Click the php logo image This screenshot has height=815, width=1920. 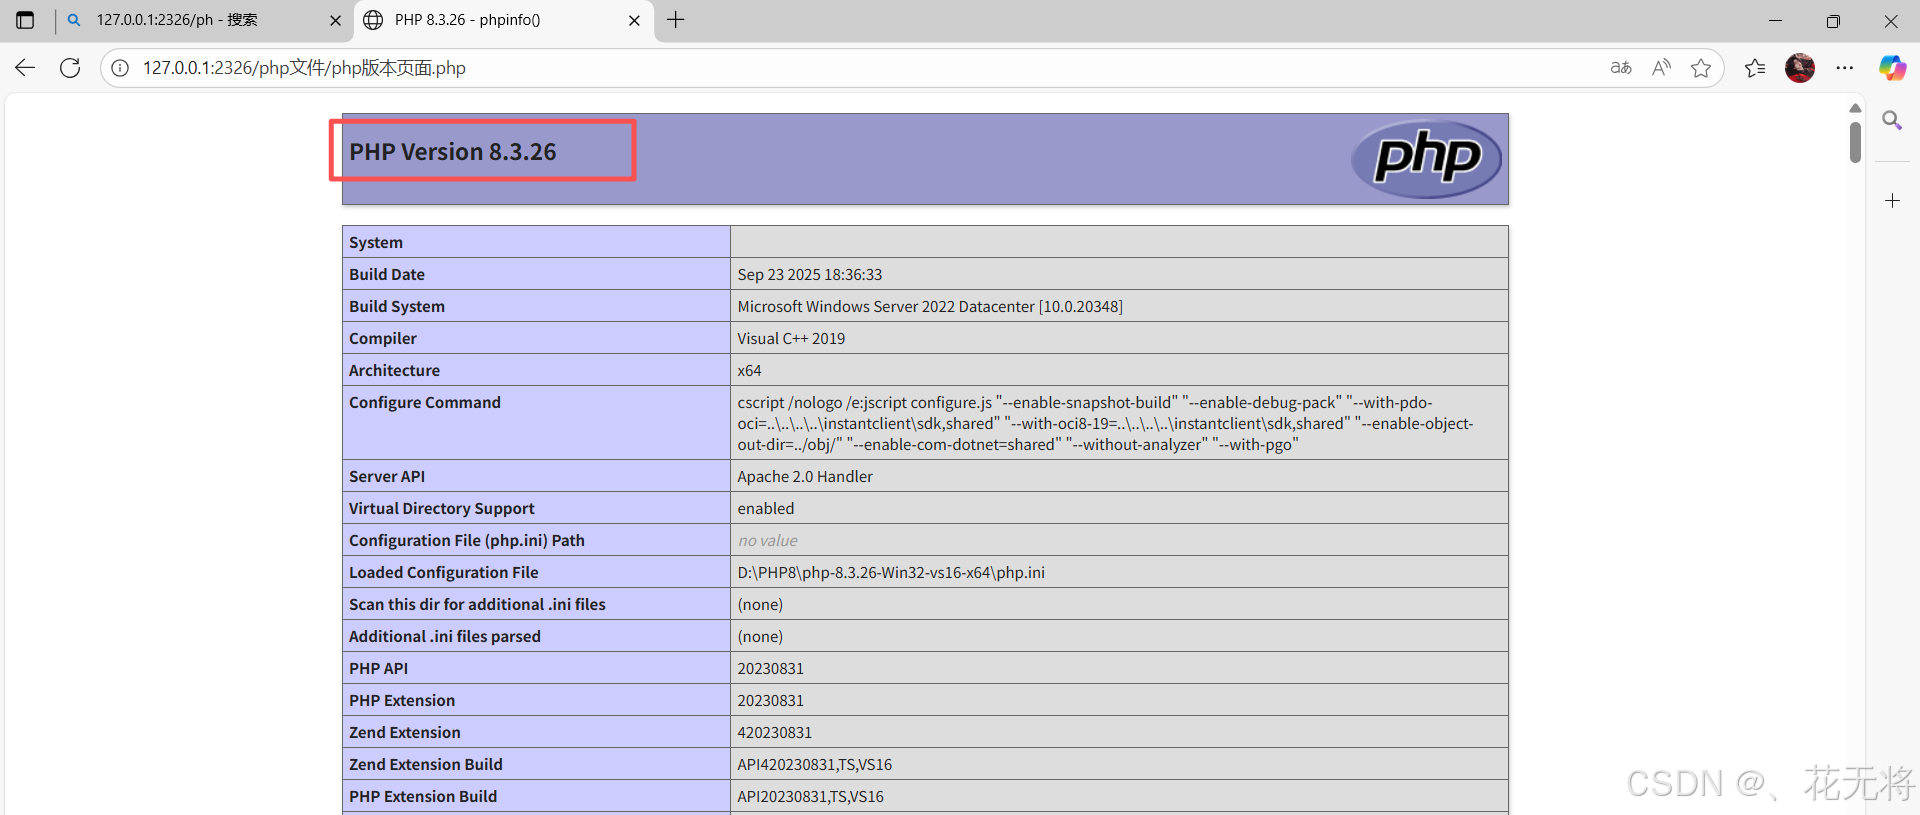click(x=1427, y=158)
